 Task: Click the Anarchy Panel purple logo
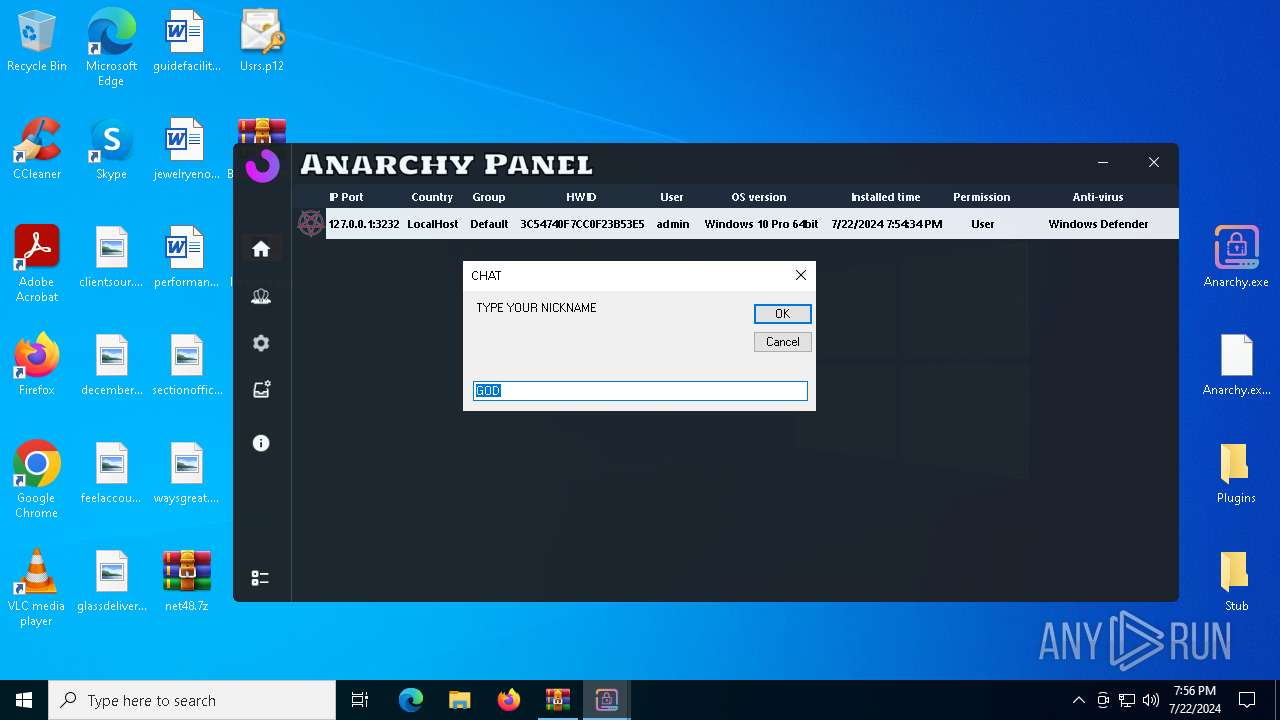point(262,166)
